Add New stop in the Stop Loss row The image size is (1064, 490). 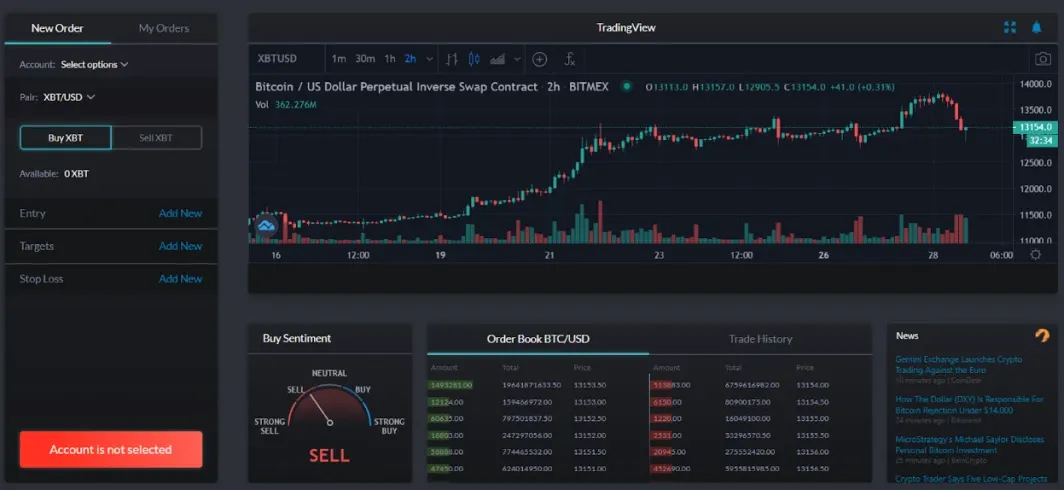pos(180,279)
